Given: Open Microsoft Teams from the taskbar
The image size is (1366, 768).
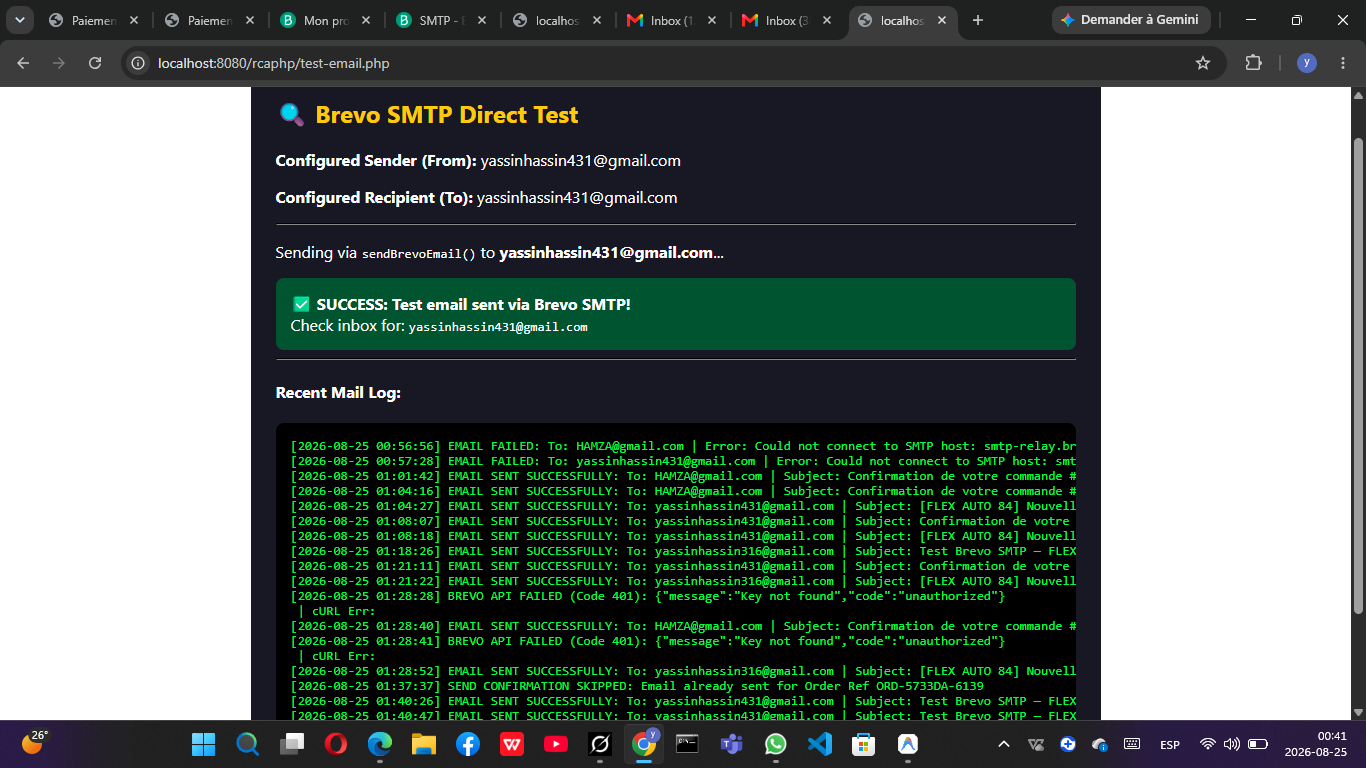Looking at the screenshot, I should [x=732, y=744].
